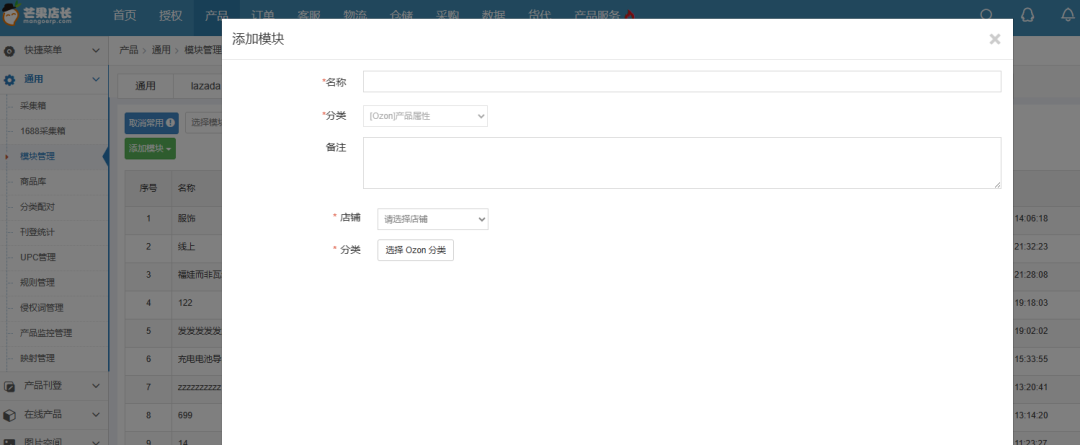Click the 备注 textarea
The width and height of the screenshot is (1080, 445).
click(682, 163)
